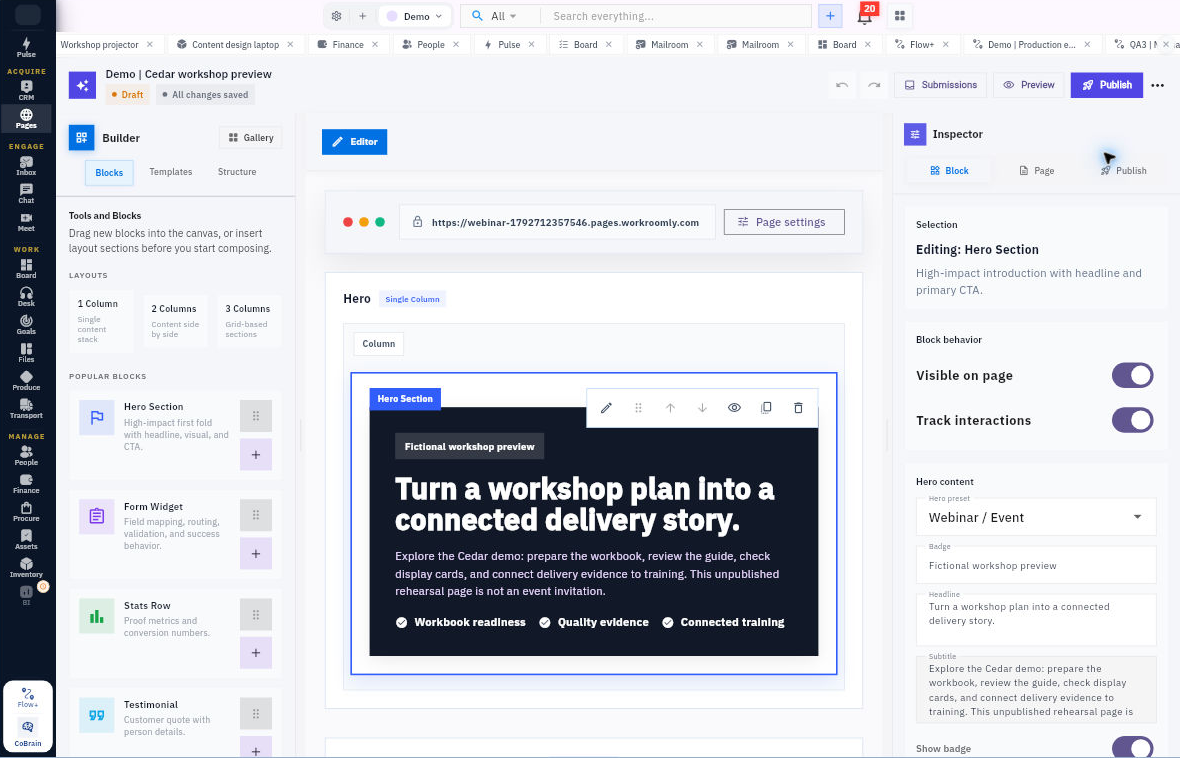
Task: Select the Block tab in Inspector
Action: tap(949, 171)
